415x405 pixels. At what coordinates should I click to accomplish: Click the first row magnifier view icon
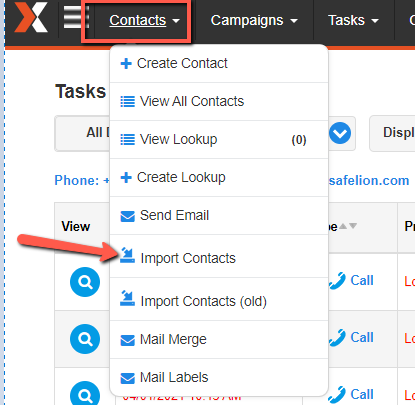point(85,282)
